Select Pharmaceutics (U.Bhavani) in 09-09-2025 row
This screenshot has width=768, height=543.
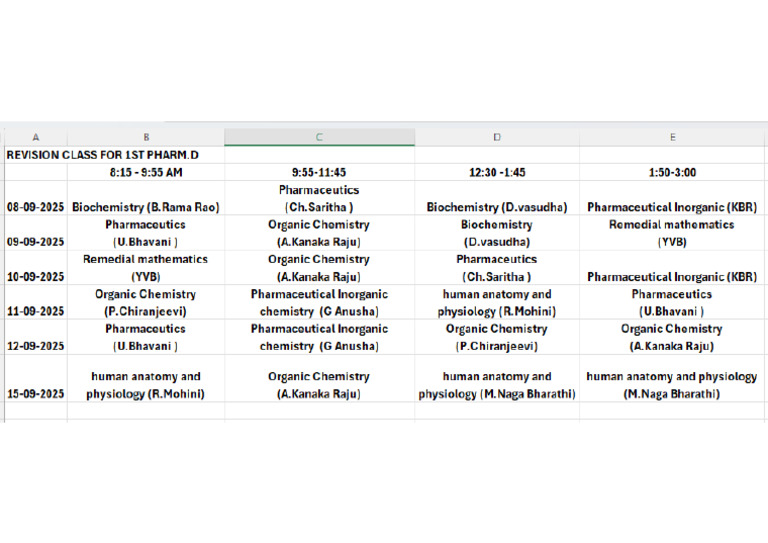click(146, 233)
